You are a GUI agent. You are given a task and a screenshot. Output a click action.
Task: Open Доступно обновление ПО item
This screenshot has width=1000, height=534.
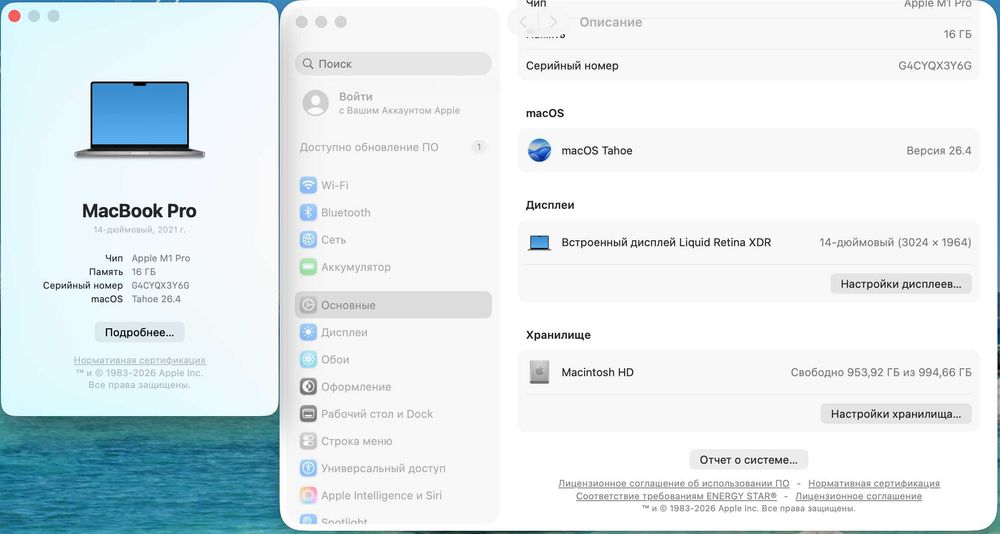click(x=393, y=147)
